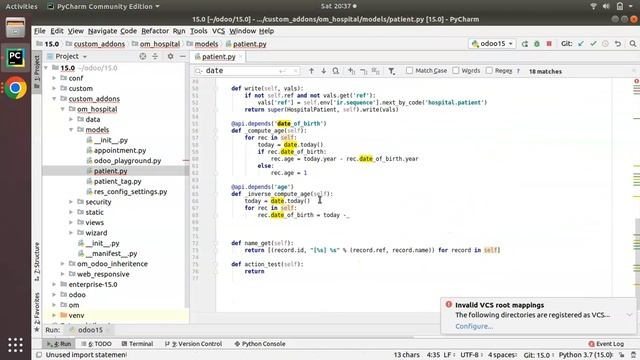
Task: Toggle the Regex checkbox
Action: pos(489,71)
